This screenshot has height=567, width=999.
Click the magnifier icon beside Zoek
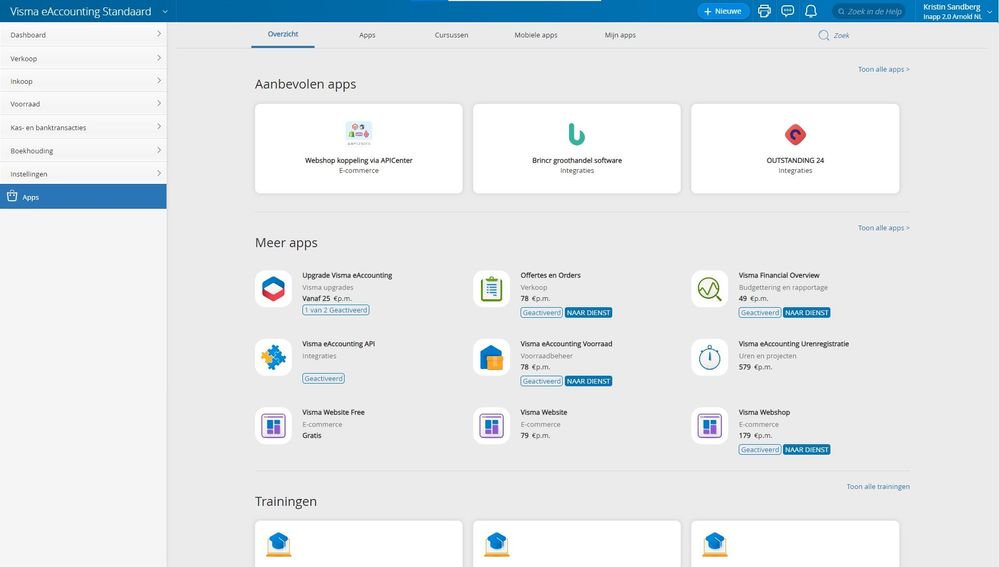tap(824, 35)
